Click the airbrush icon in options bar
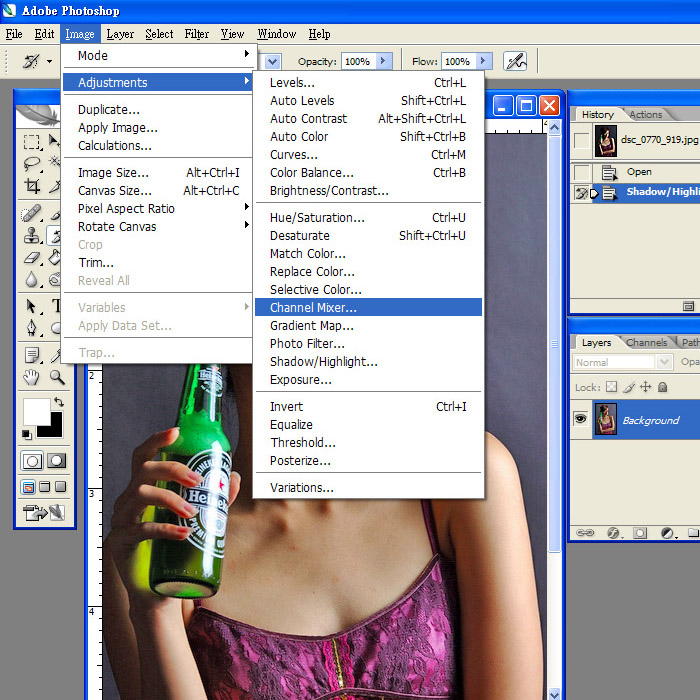Screen dimensions: 700x700 coord(515,61)
